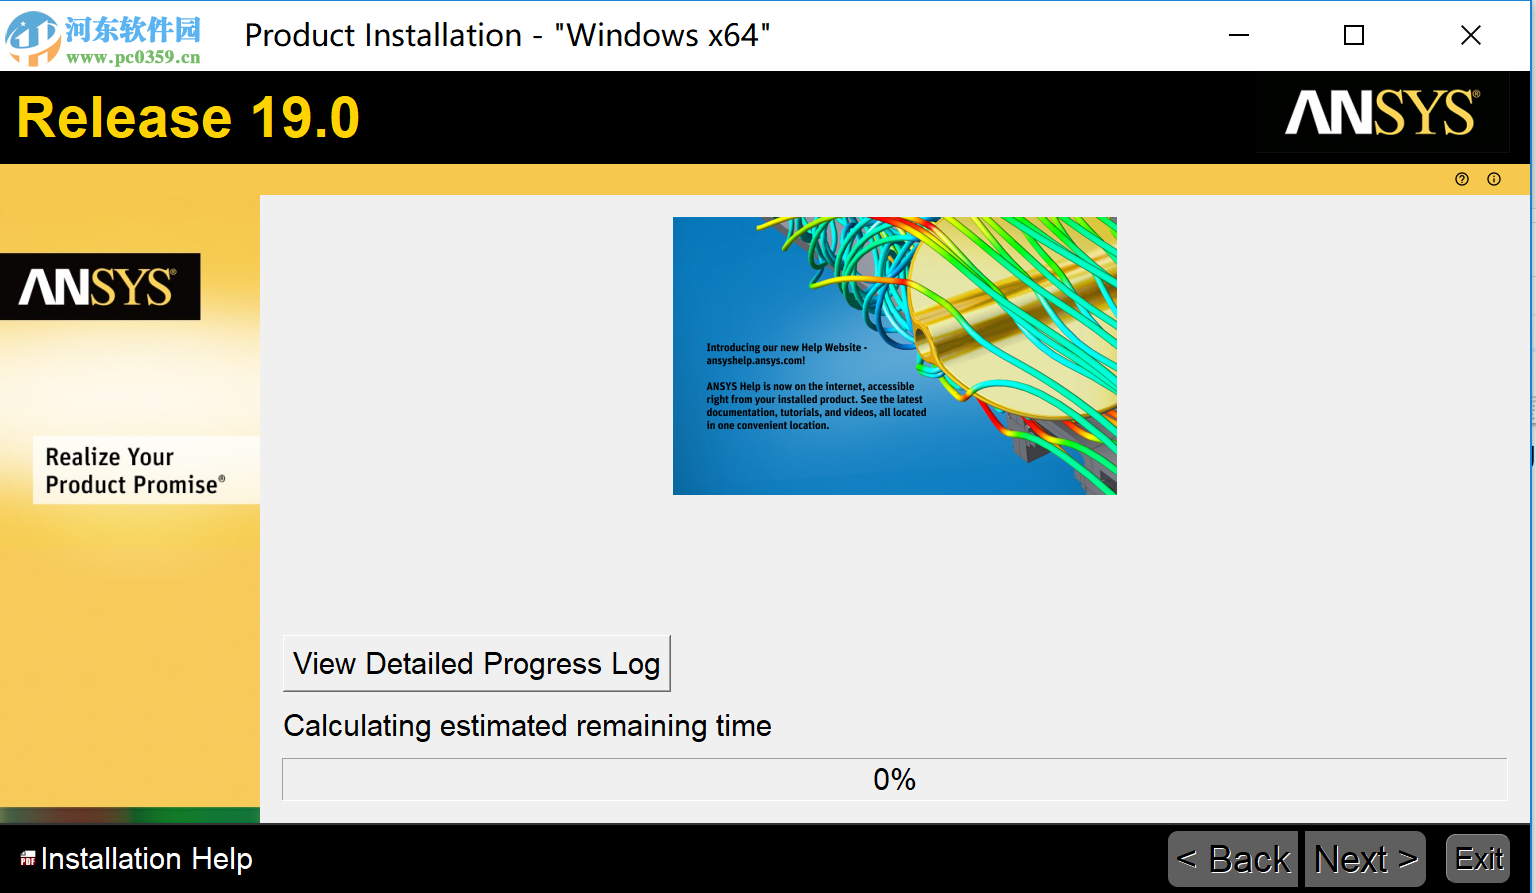Click Calculating estimated remaining time text
The image size is (1536, 893).
coord(528,725)
